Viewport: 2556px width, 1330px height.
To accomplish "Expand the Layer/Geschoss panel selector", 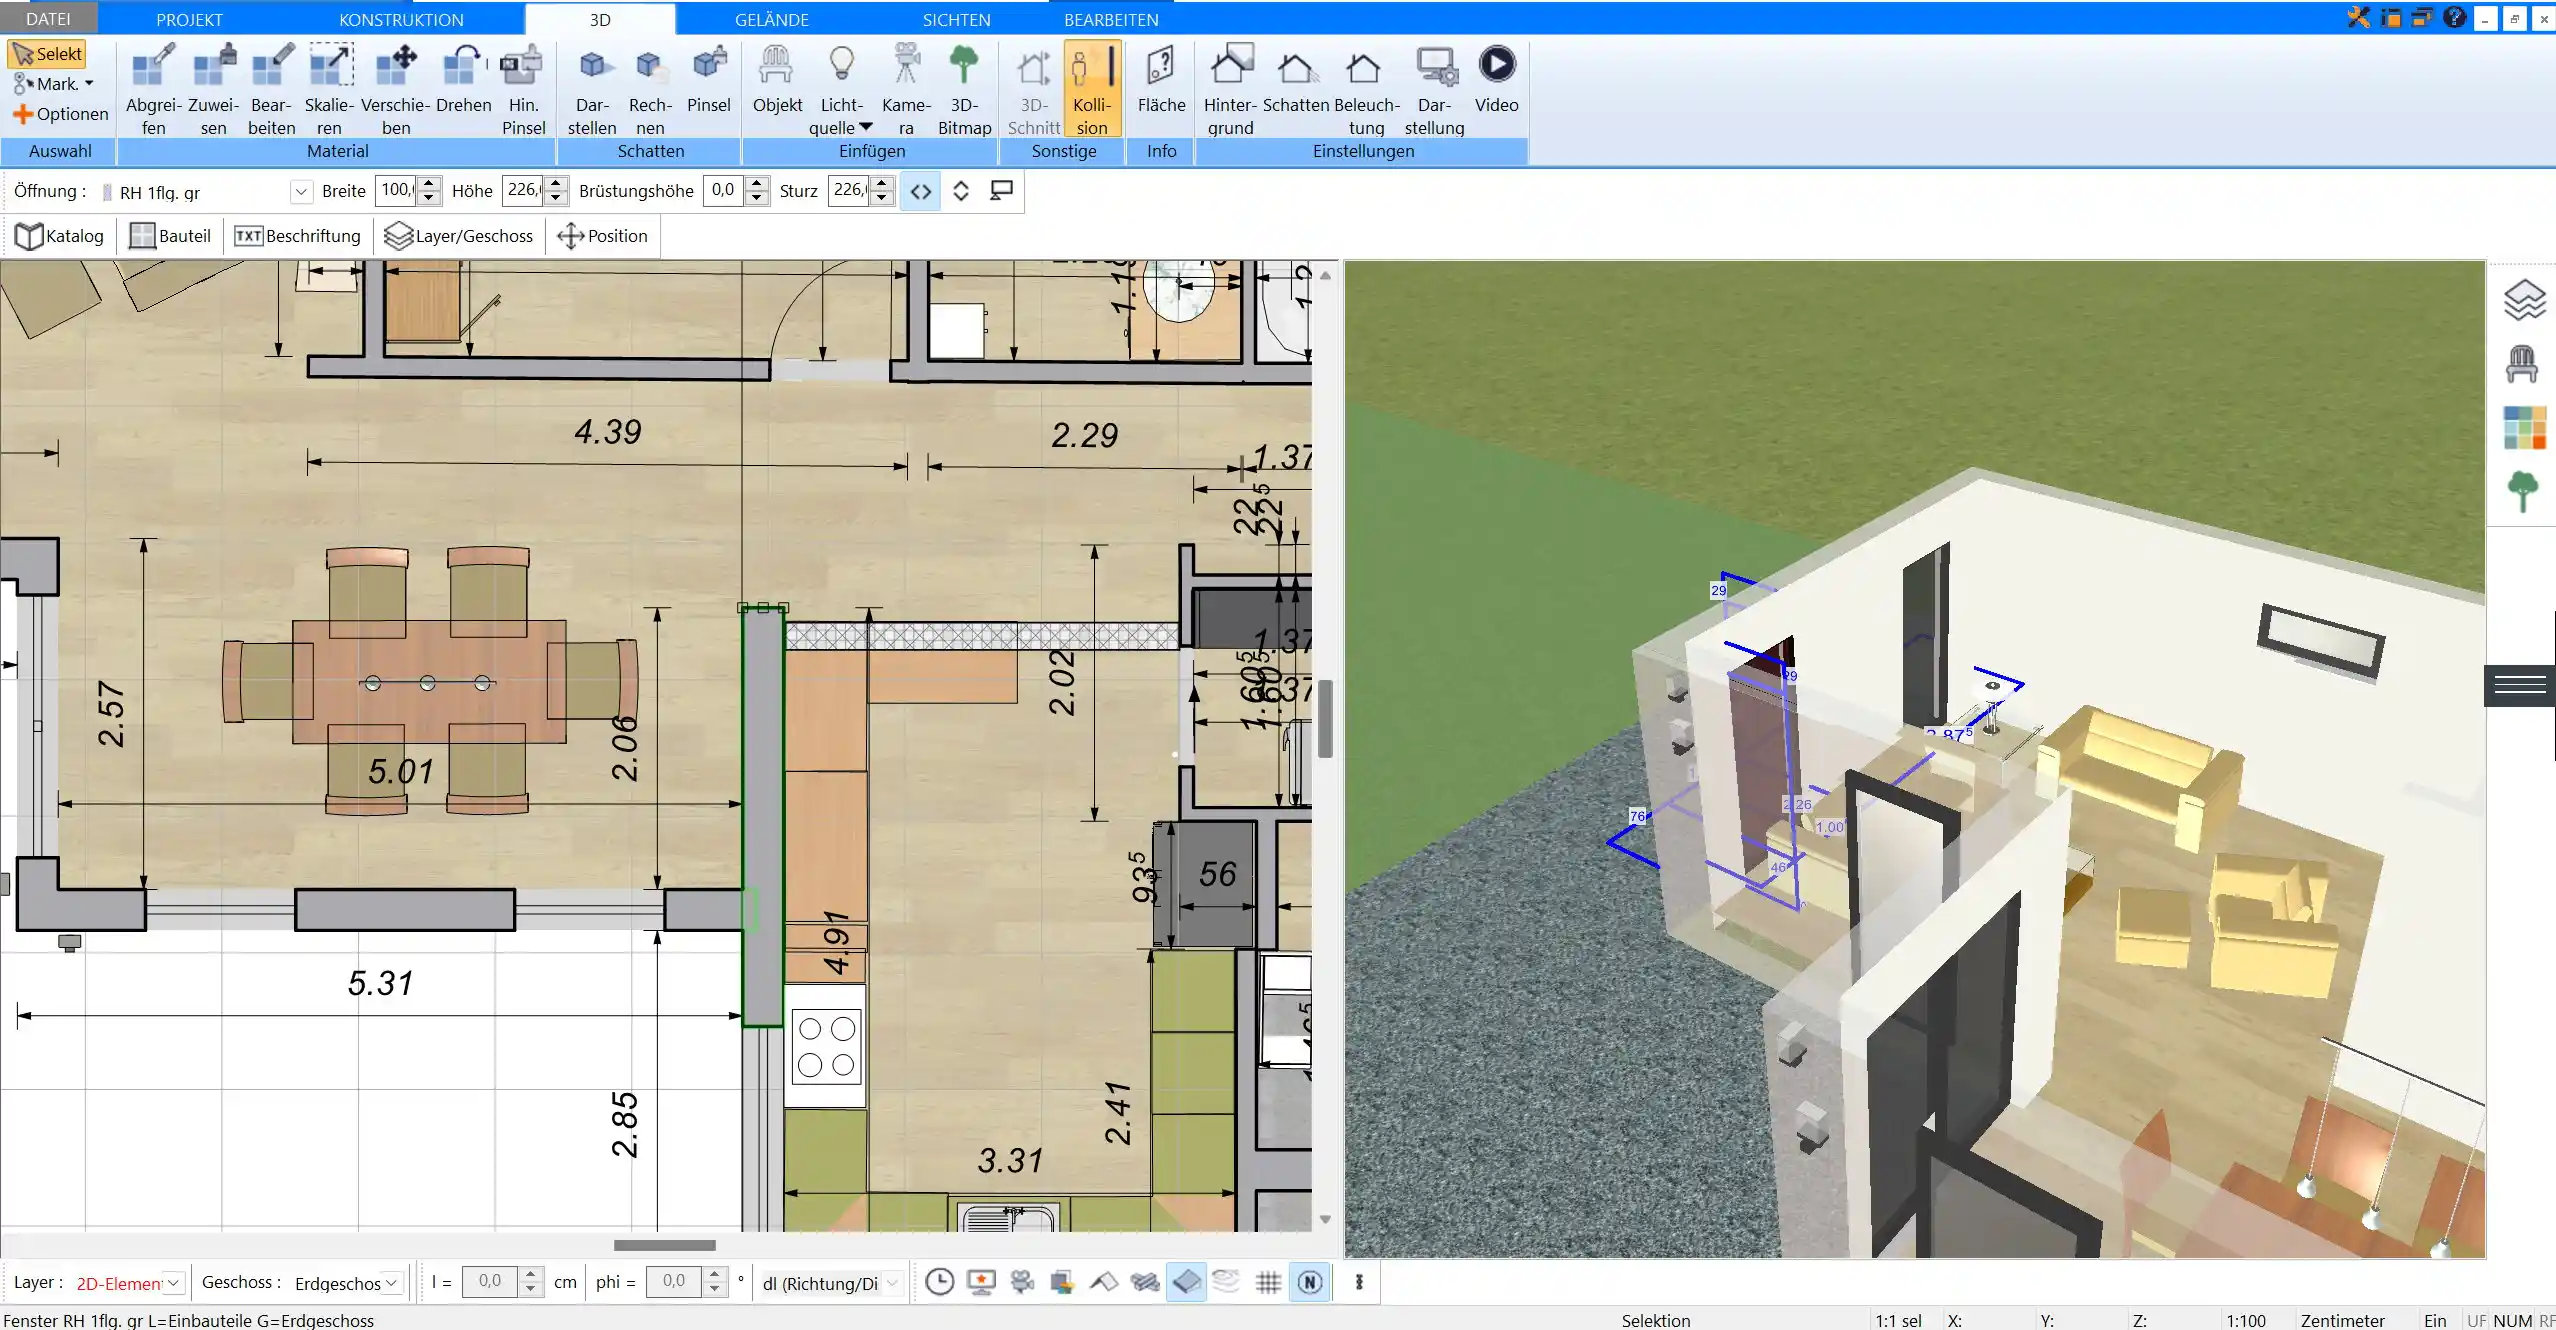I will (458, 235).
